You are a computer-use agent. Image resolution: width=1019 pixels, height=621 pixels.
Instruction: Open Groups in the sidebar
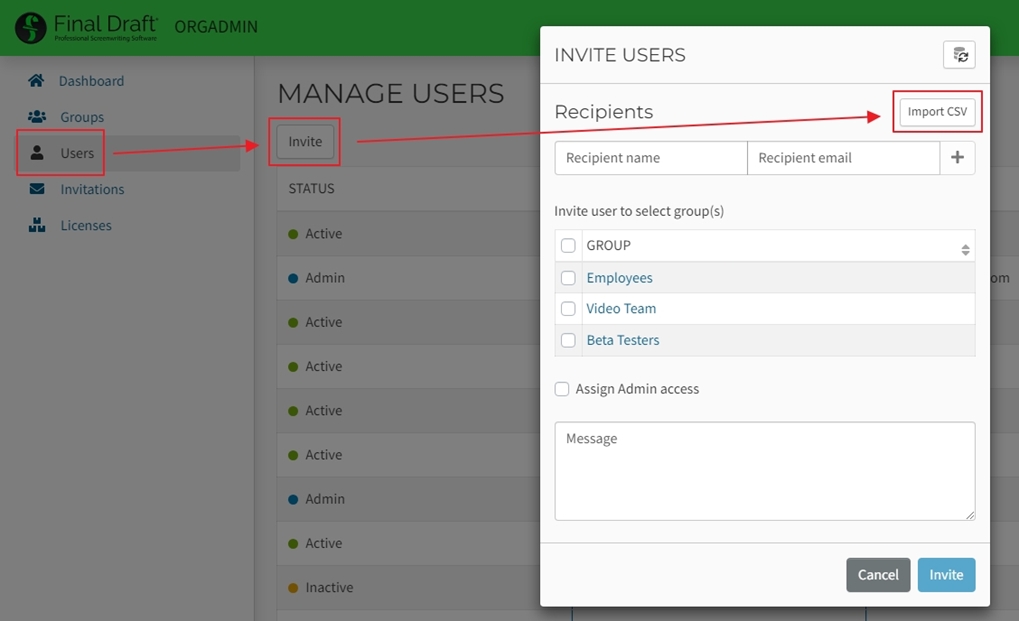click(x=82, y=117)
